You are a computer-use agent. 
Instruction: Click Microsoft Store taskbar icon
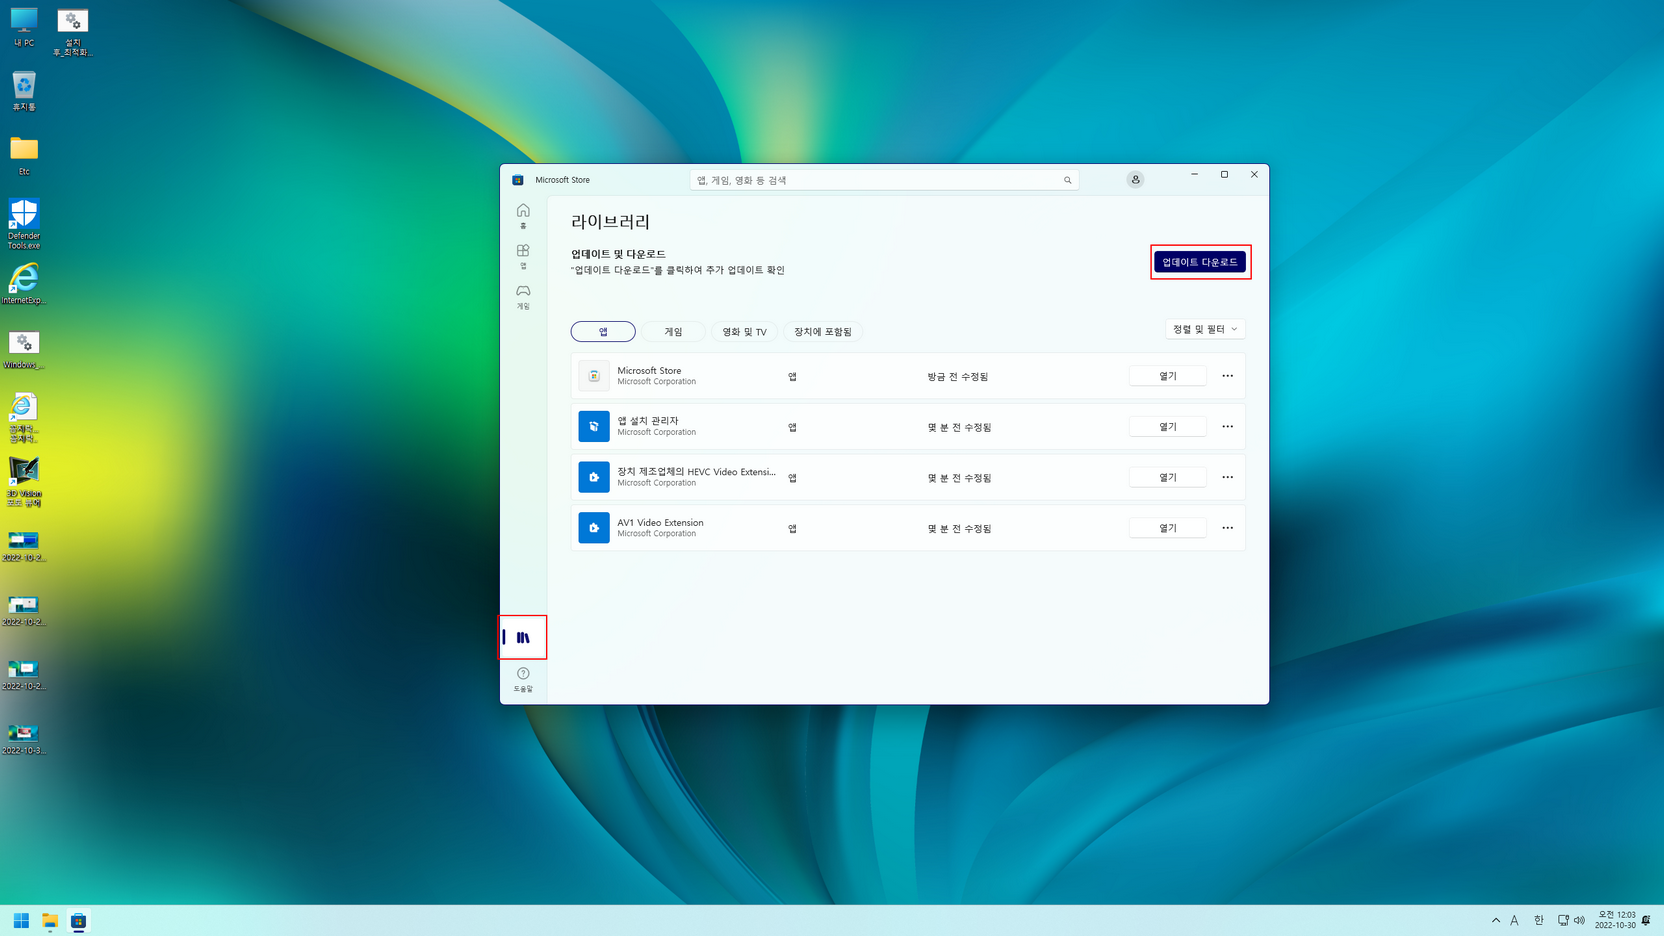click(x=78, y=921)
